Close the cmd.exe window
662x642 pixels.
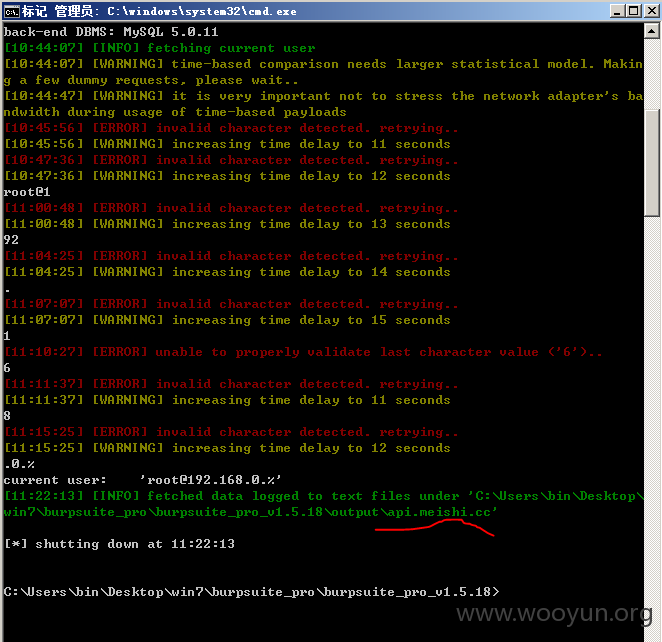(651, 11)
